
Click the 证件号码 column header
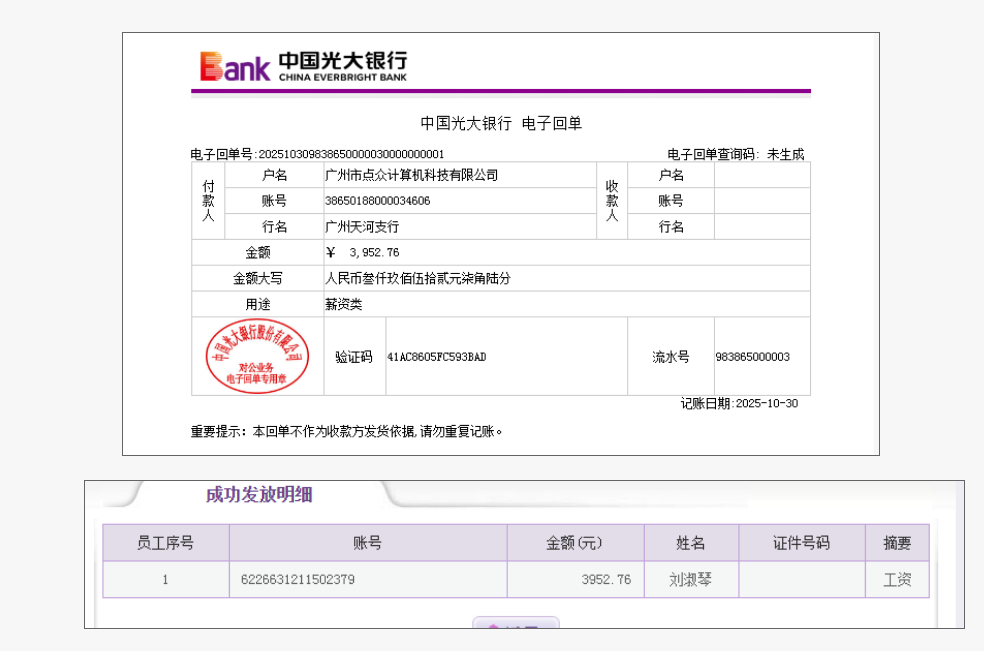pyautogui.click(x=801, y=543)
